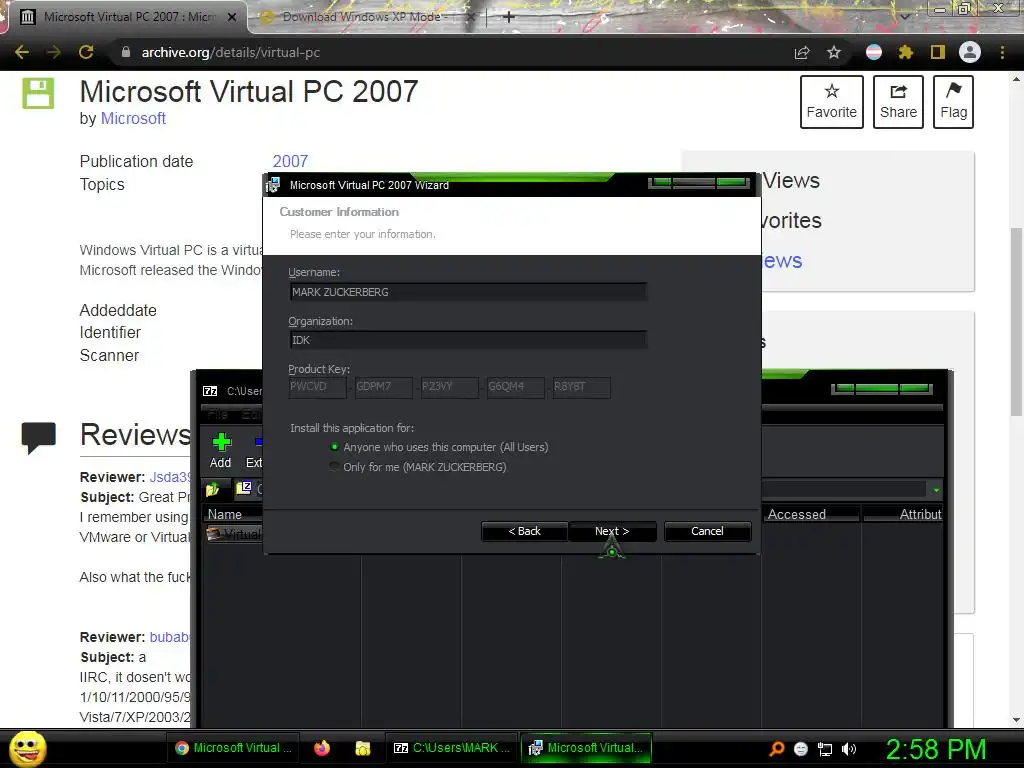Click the R8Y8T product key box

click(581, 387)
